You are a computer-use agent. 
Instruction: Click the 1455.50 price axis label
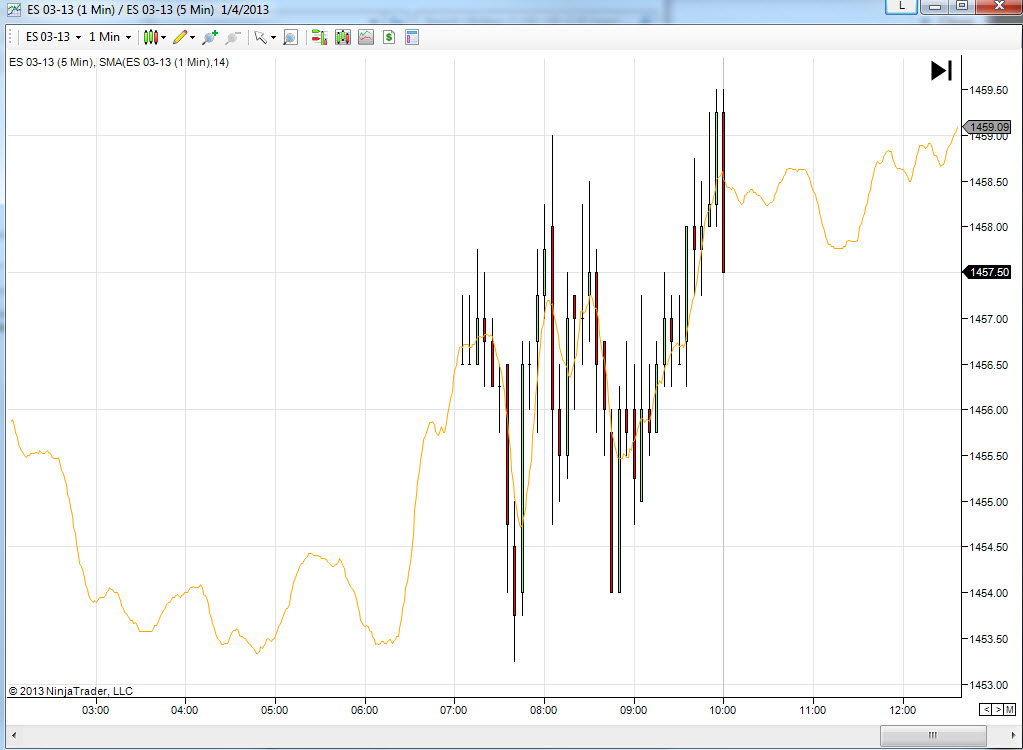(988, 456)
